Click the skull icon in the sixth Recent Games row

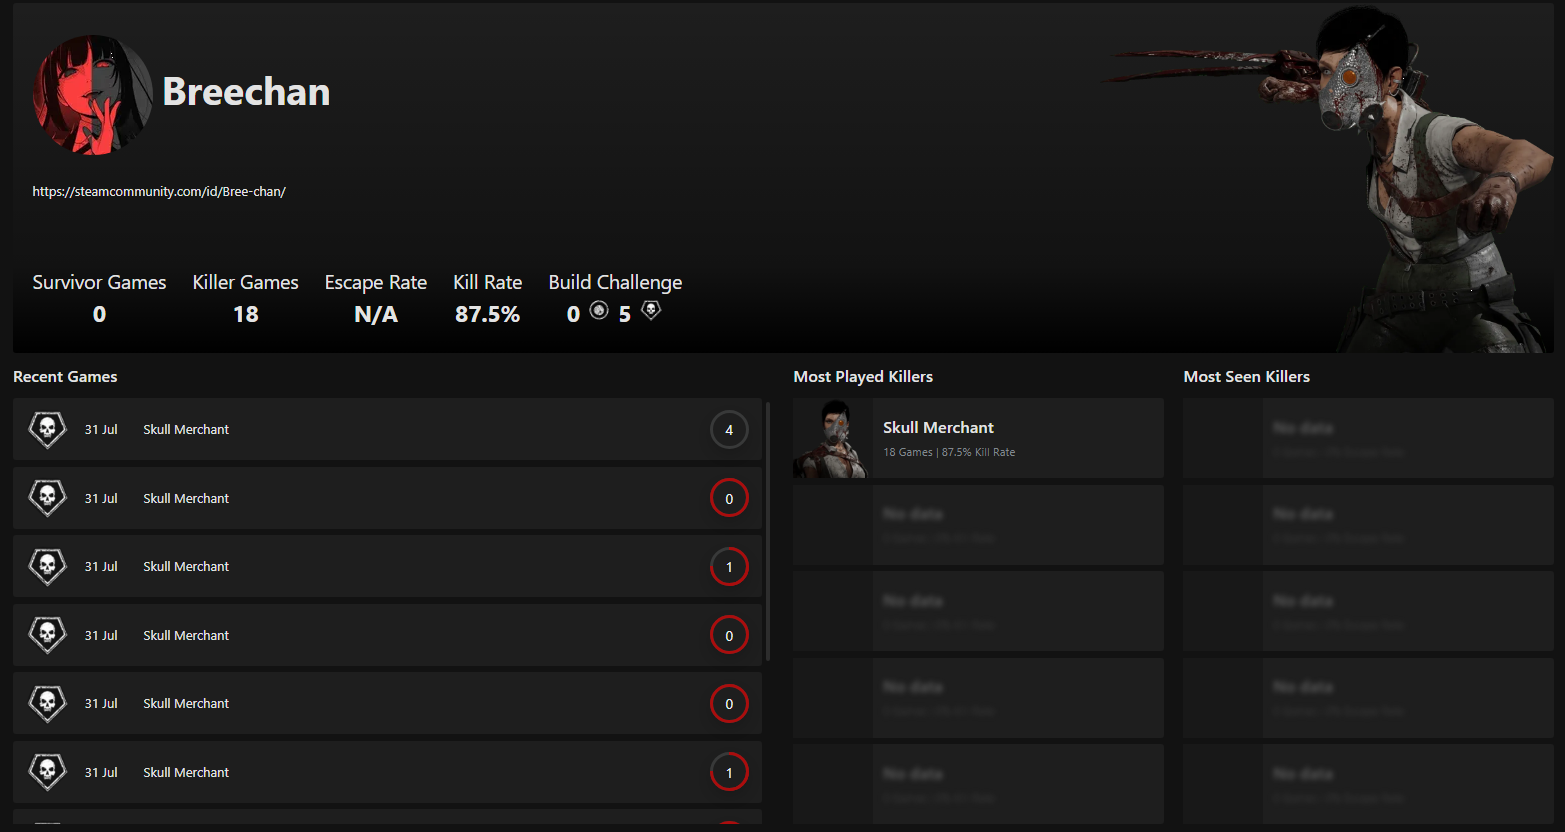click(x=47, y=772)
